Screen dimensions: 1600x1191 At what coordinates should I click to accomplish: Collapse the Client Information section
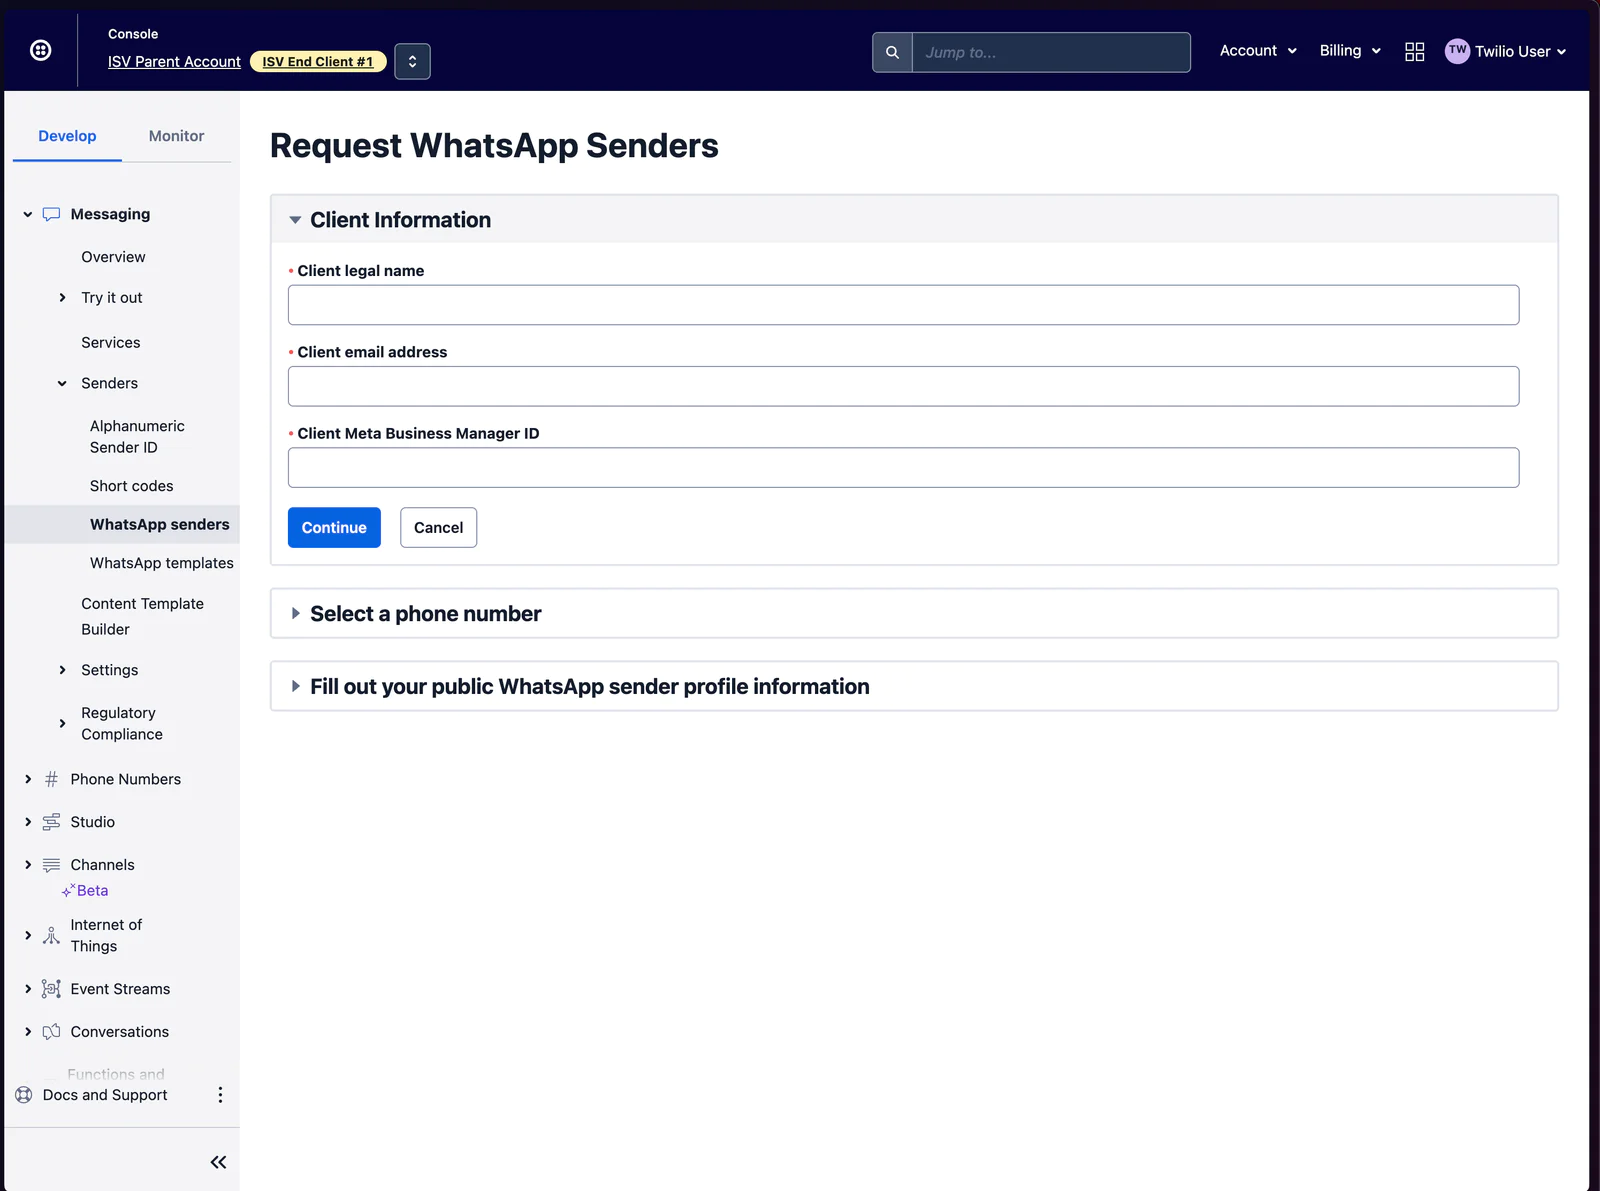pyautogui.click(x=296, y=220)
